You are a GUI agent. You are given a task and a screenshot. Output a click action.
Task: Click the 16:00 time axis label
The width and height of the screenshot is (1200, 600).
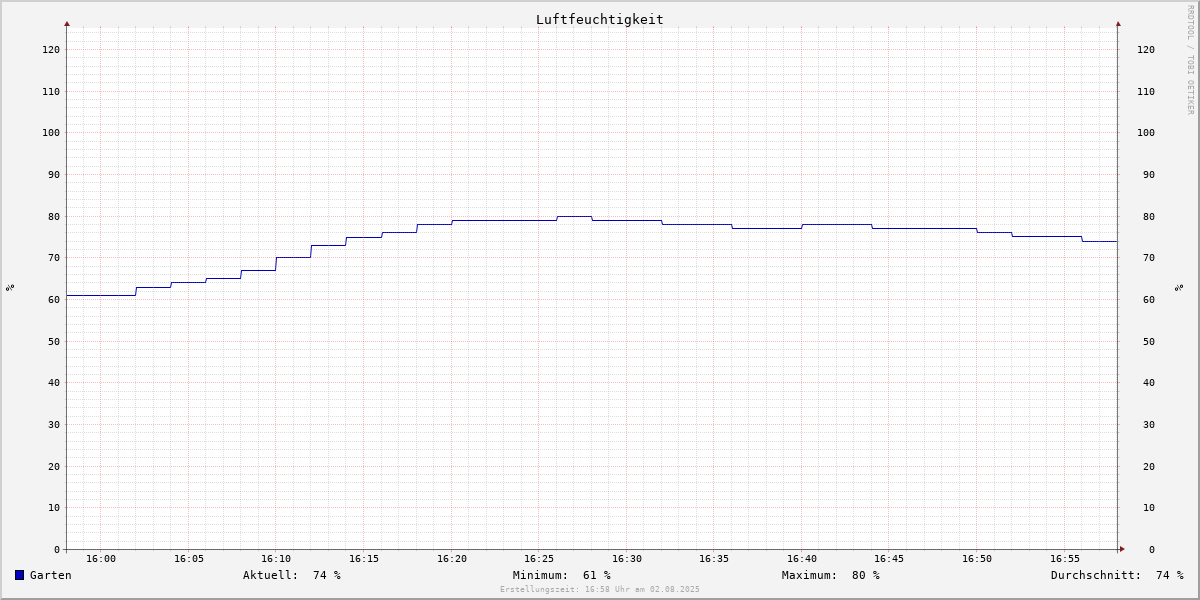click(x=101, y=559)
